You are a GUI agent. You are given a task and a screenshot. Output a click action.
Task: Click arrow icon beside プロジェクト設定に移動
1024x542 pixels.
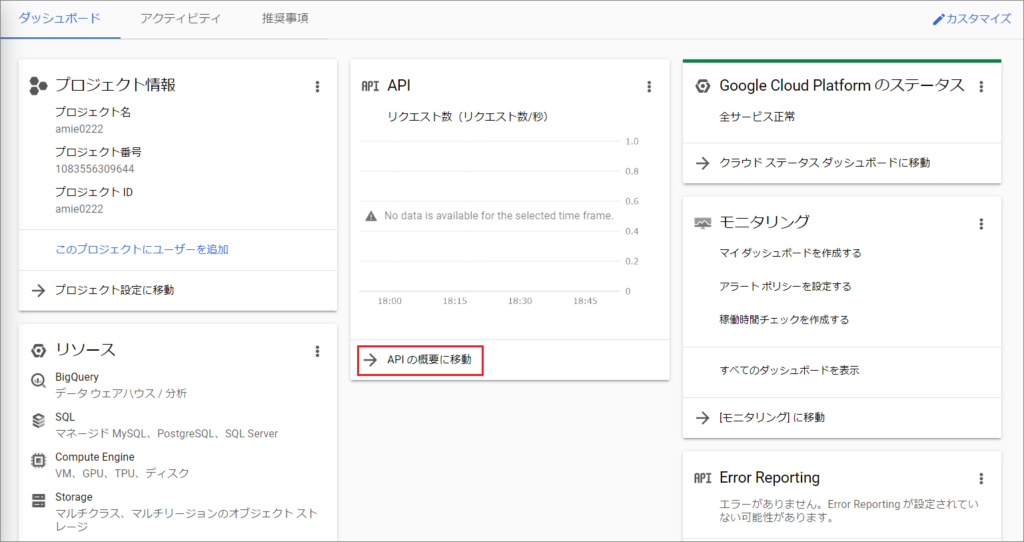[x=39, y=290]
